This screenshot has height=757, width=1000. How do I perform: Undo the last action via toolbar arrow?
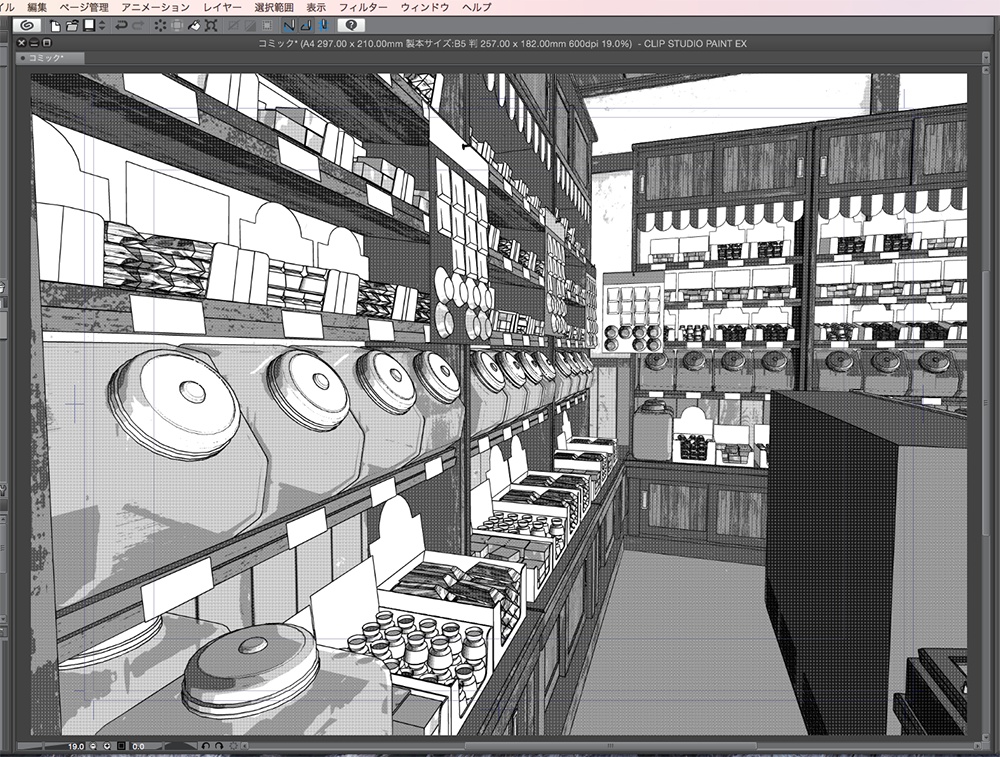[x=120, y=27]
